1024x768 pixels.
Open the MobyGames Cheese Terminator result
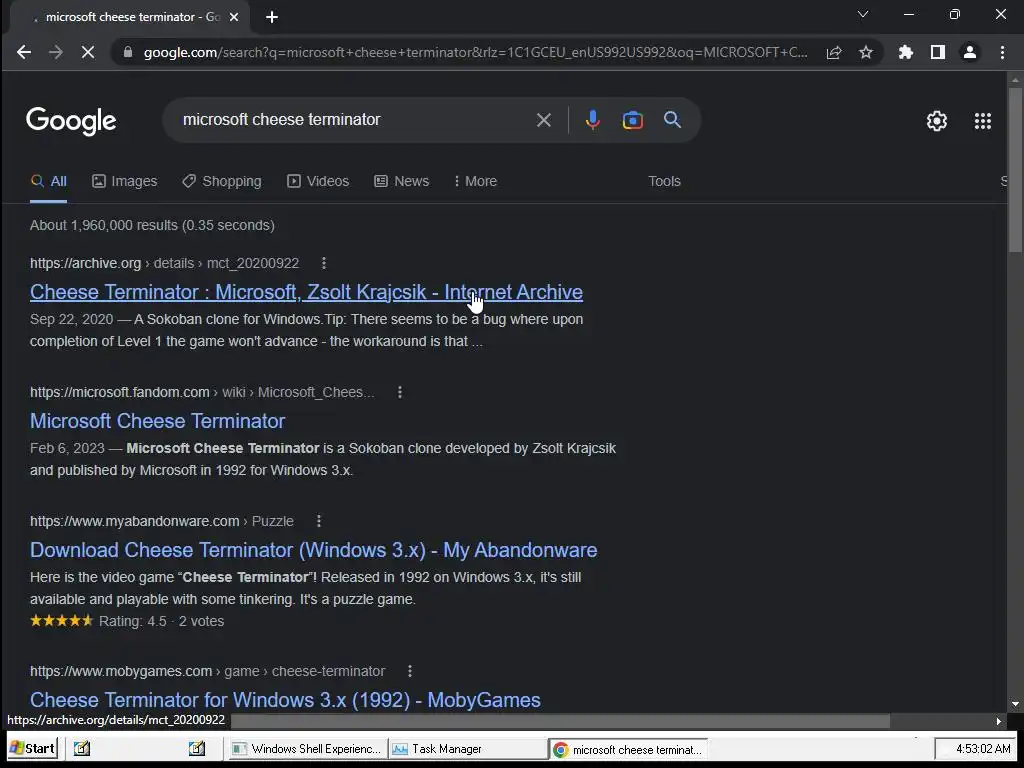tap(285, 700)
